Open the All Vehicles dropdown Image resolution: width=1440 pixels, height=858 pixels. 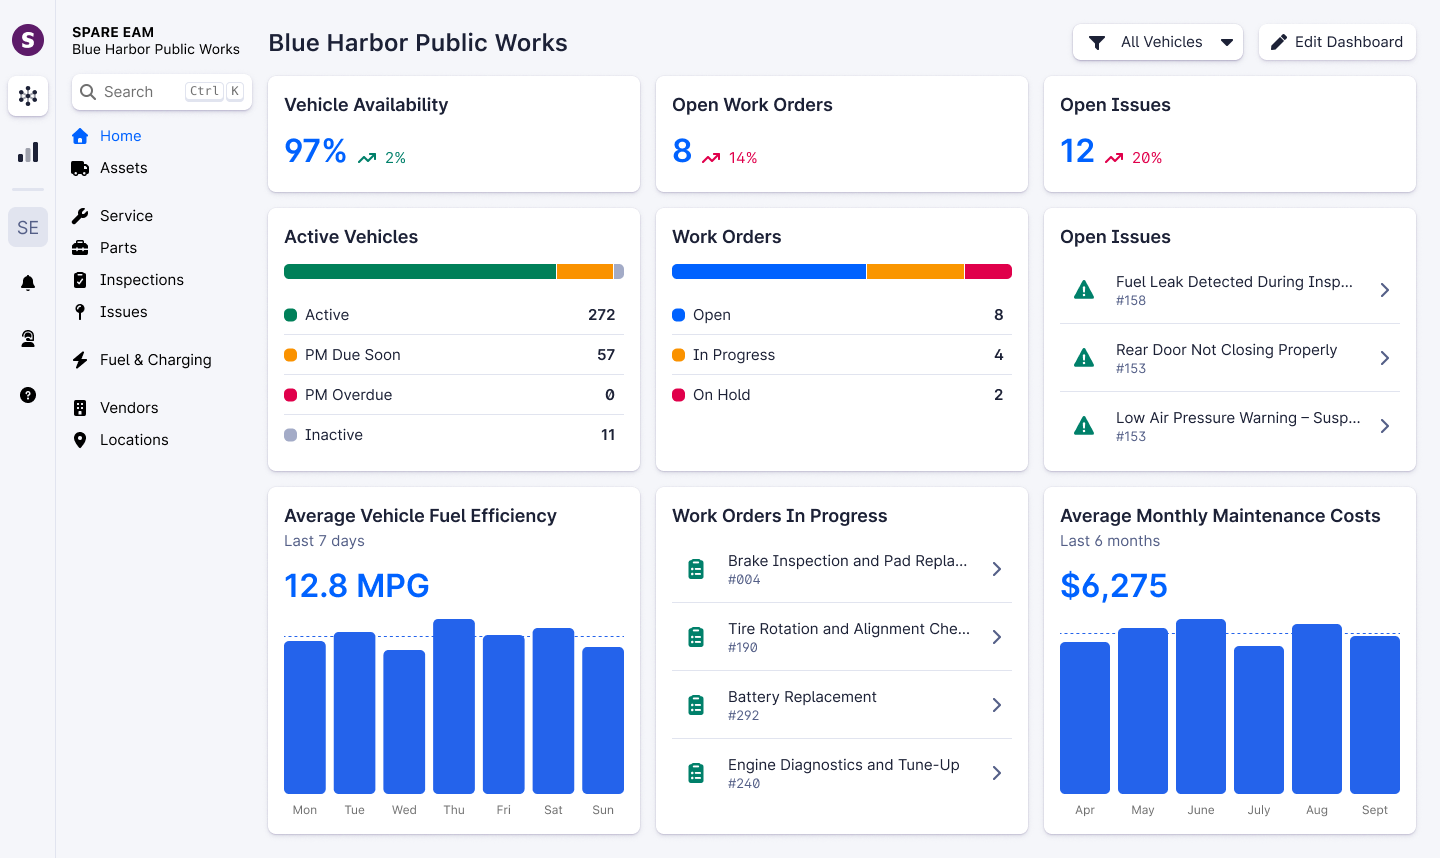[x=1158, y=42]
